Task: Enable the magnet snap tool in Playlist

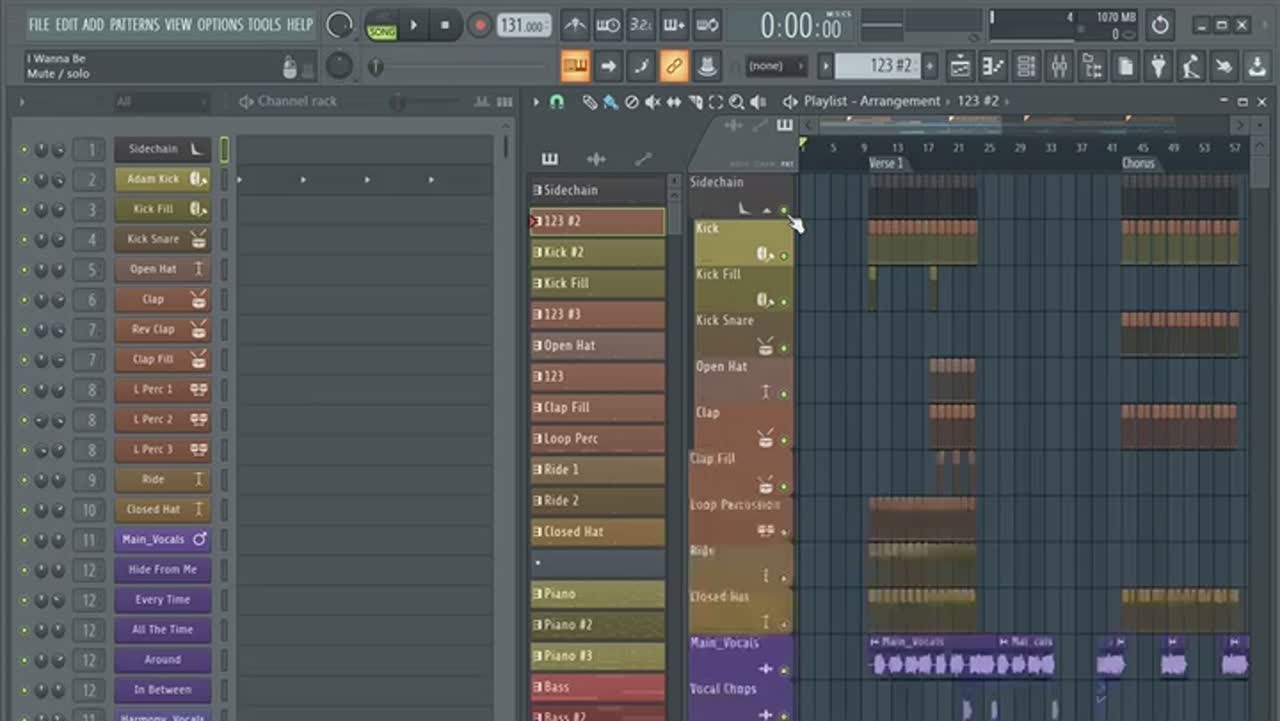Action: pyautogui.click(x=557, y=102)
